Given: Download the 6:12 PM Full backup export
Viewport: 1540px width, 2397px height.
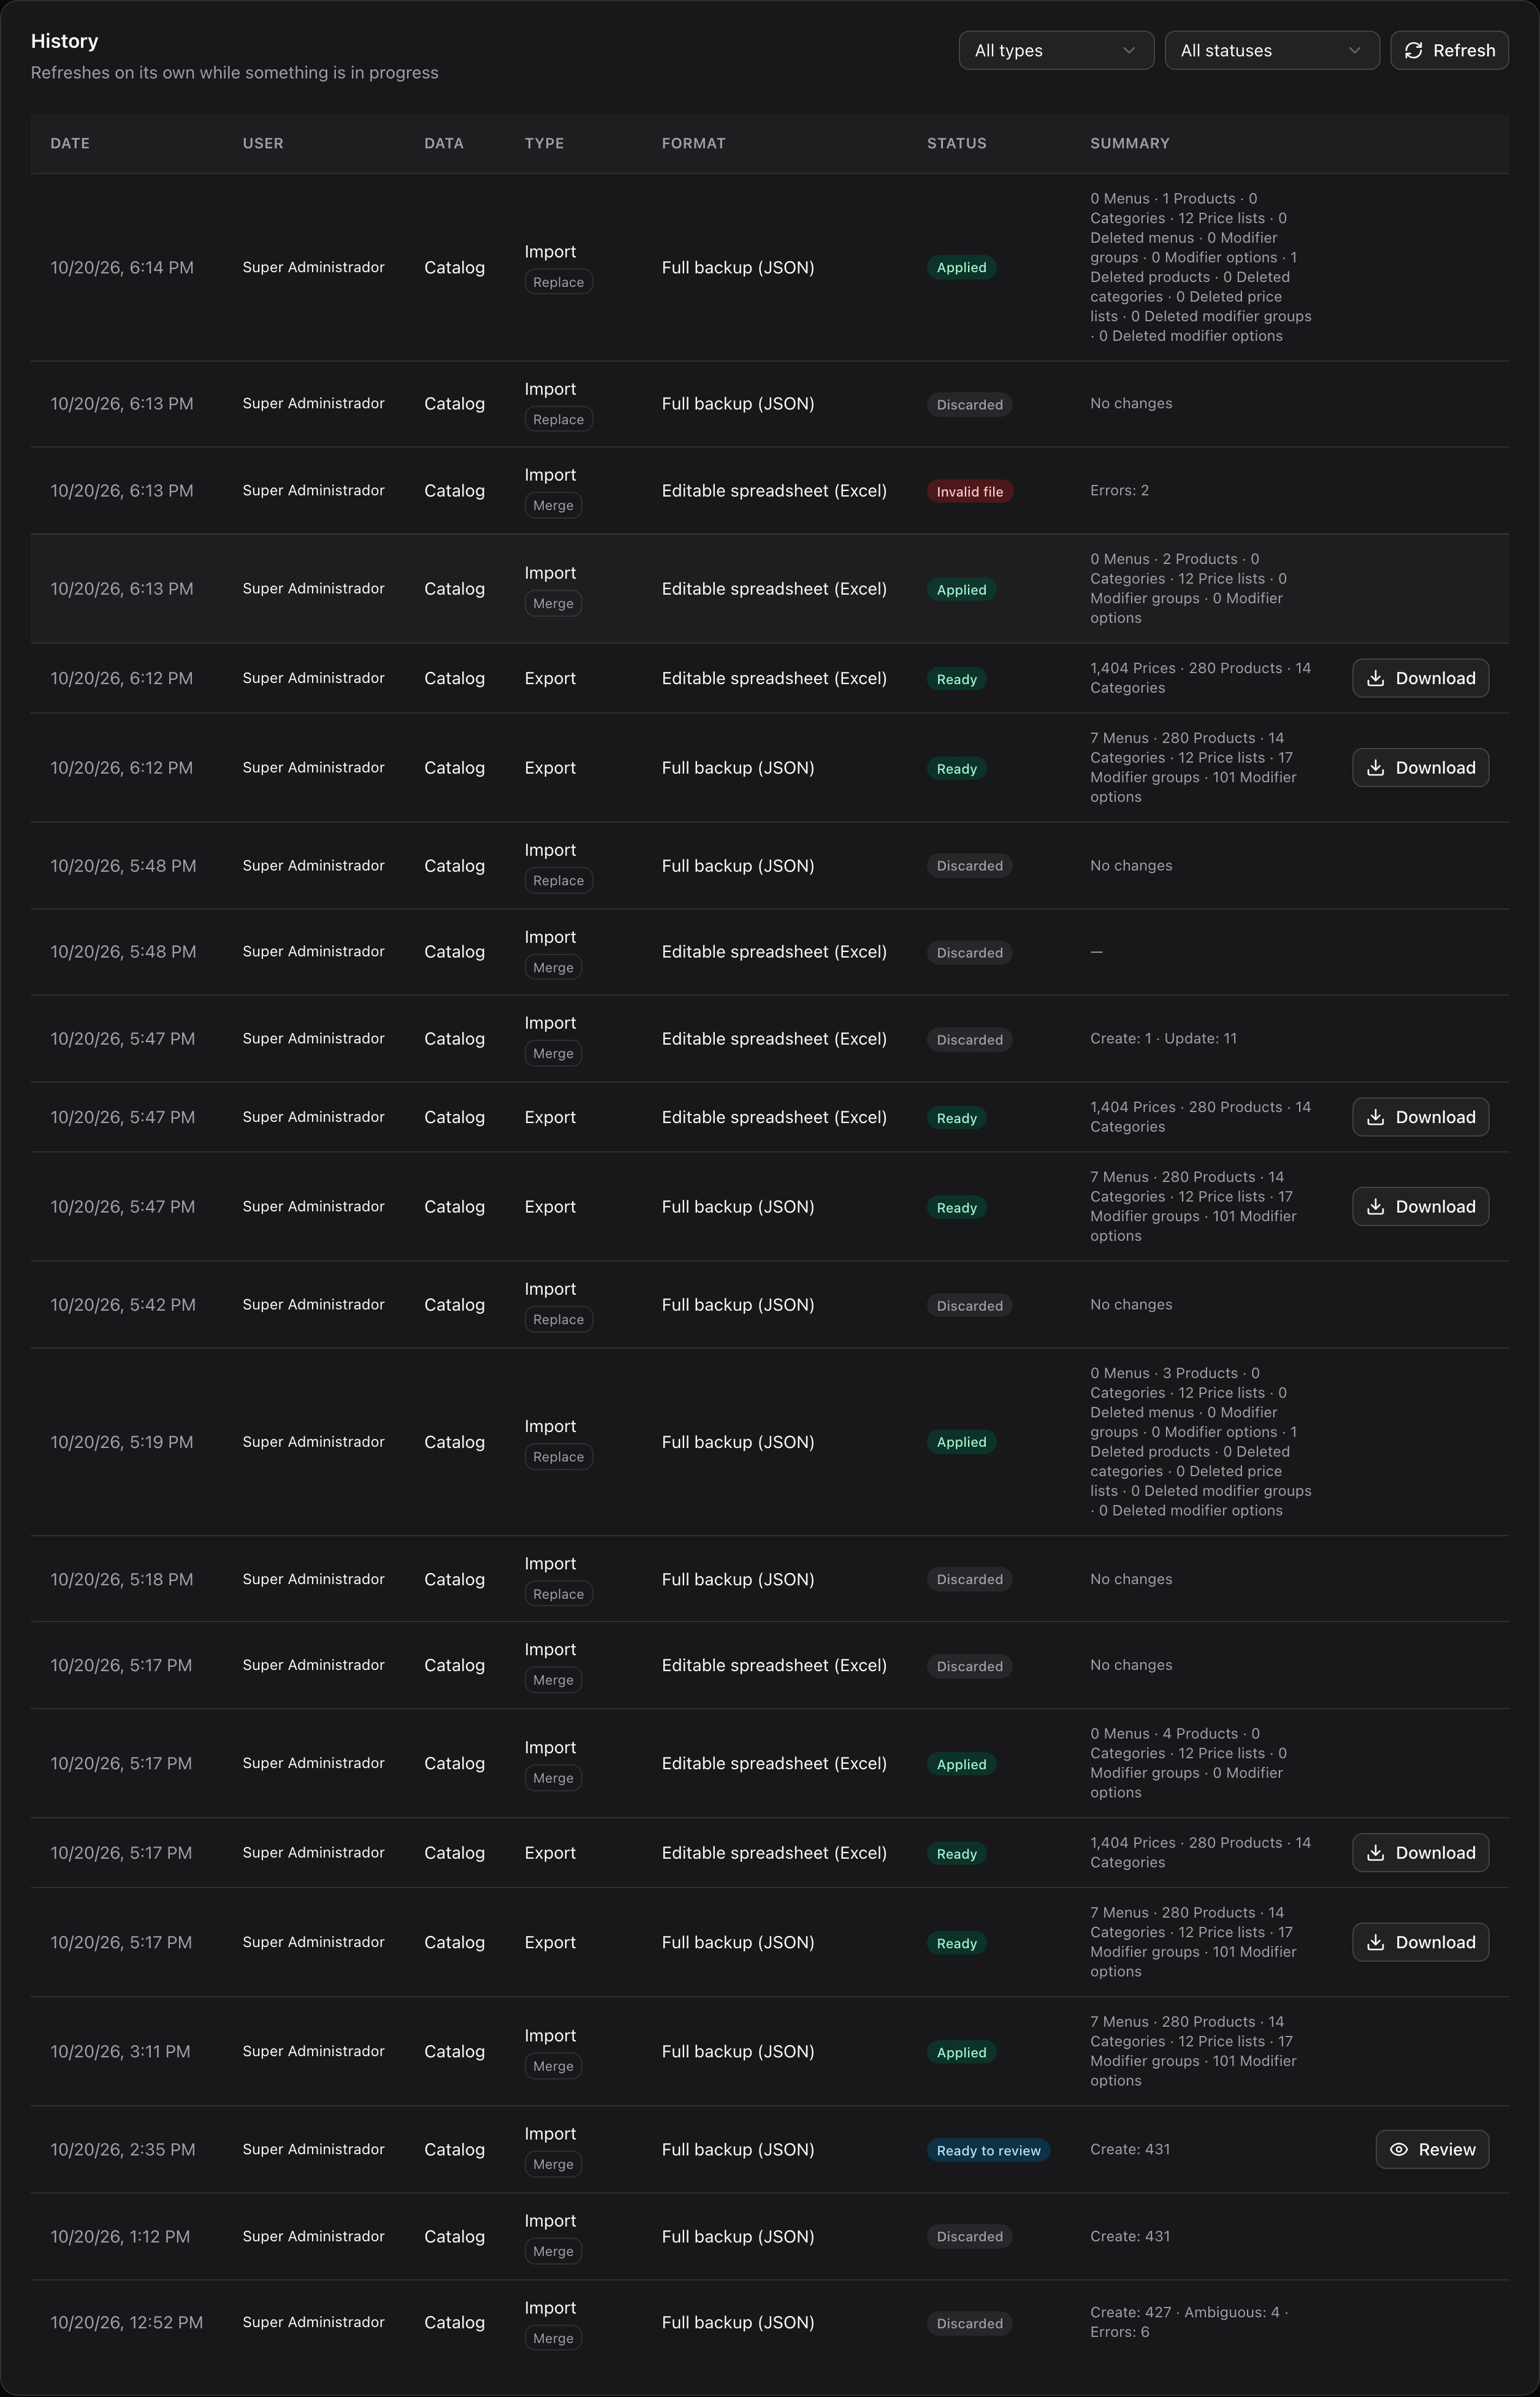Looking at the screenshot, I should (1420, 768).
